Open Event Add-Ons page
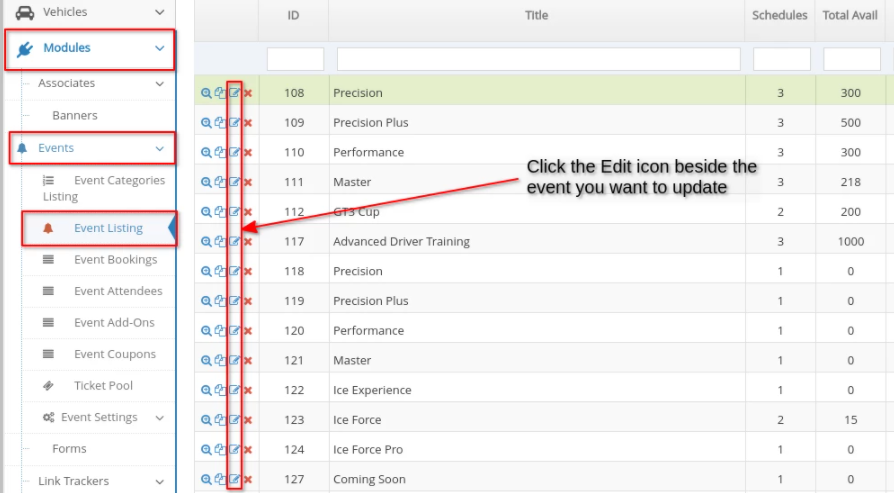Screen dimensions: 894x493 coord(114,323)
